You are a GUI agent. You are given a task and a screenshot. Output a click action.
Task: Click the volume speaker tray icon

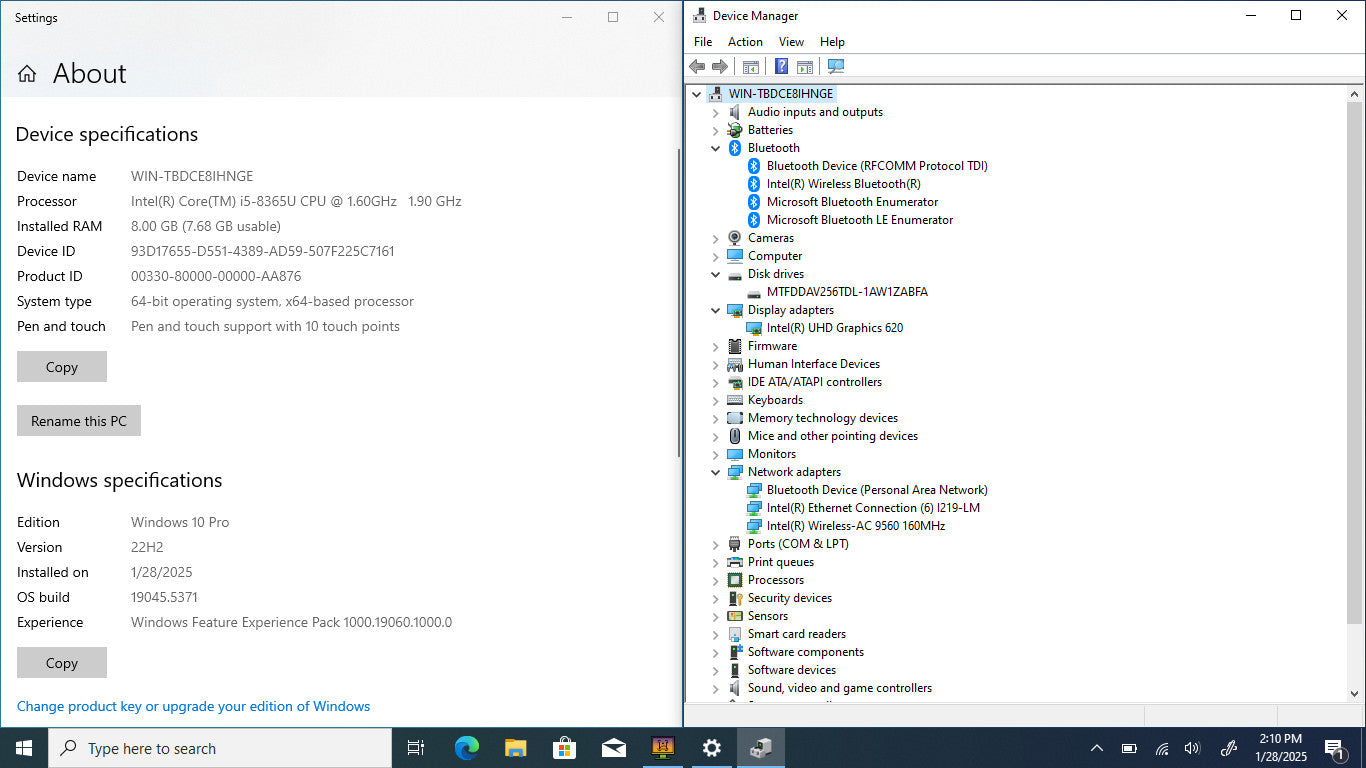tap(1191, 748)
